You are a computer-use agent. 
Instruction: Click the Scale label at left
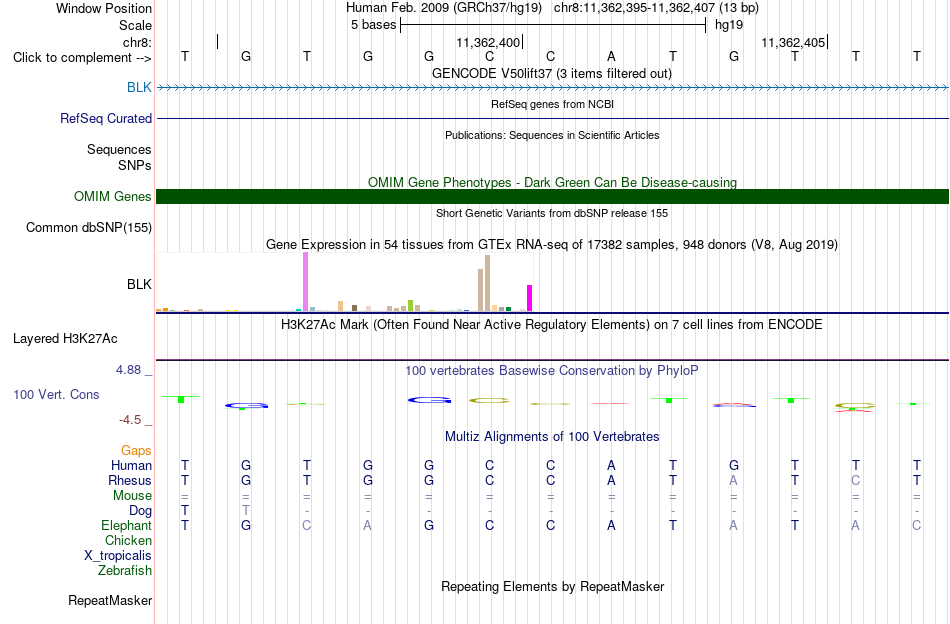136,25
